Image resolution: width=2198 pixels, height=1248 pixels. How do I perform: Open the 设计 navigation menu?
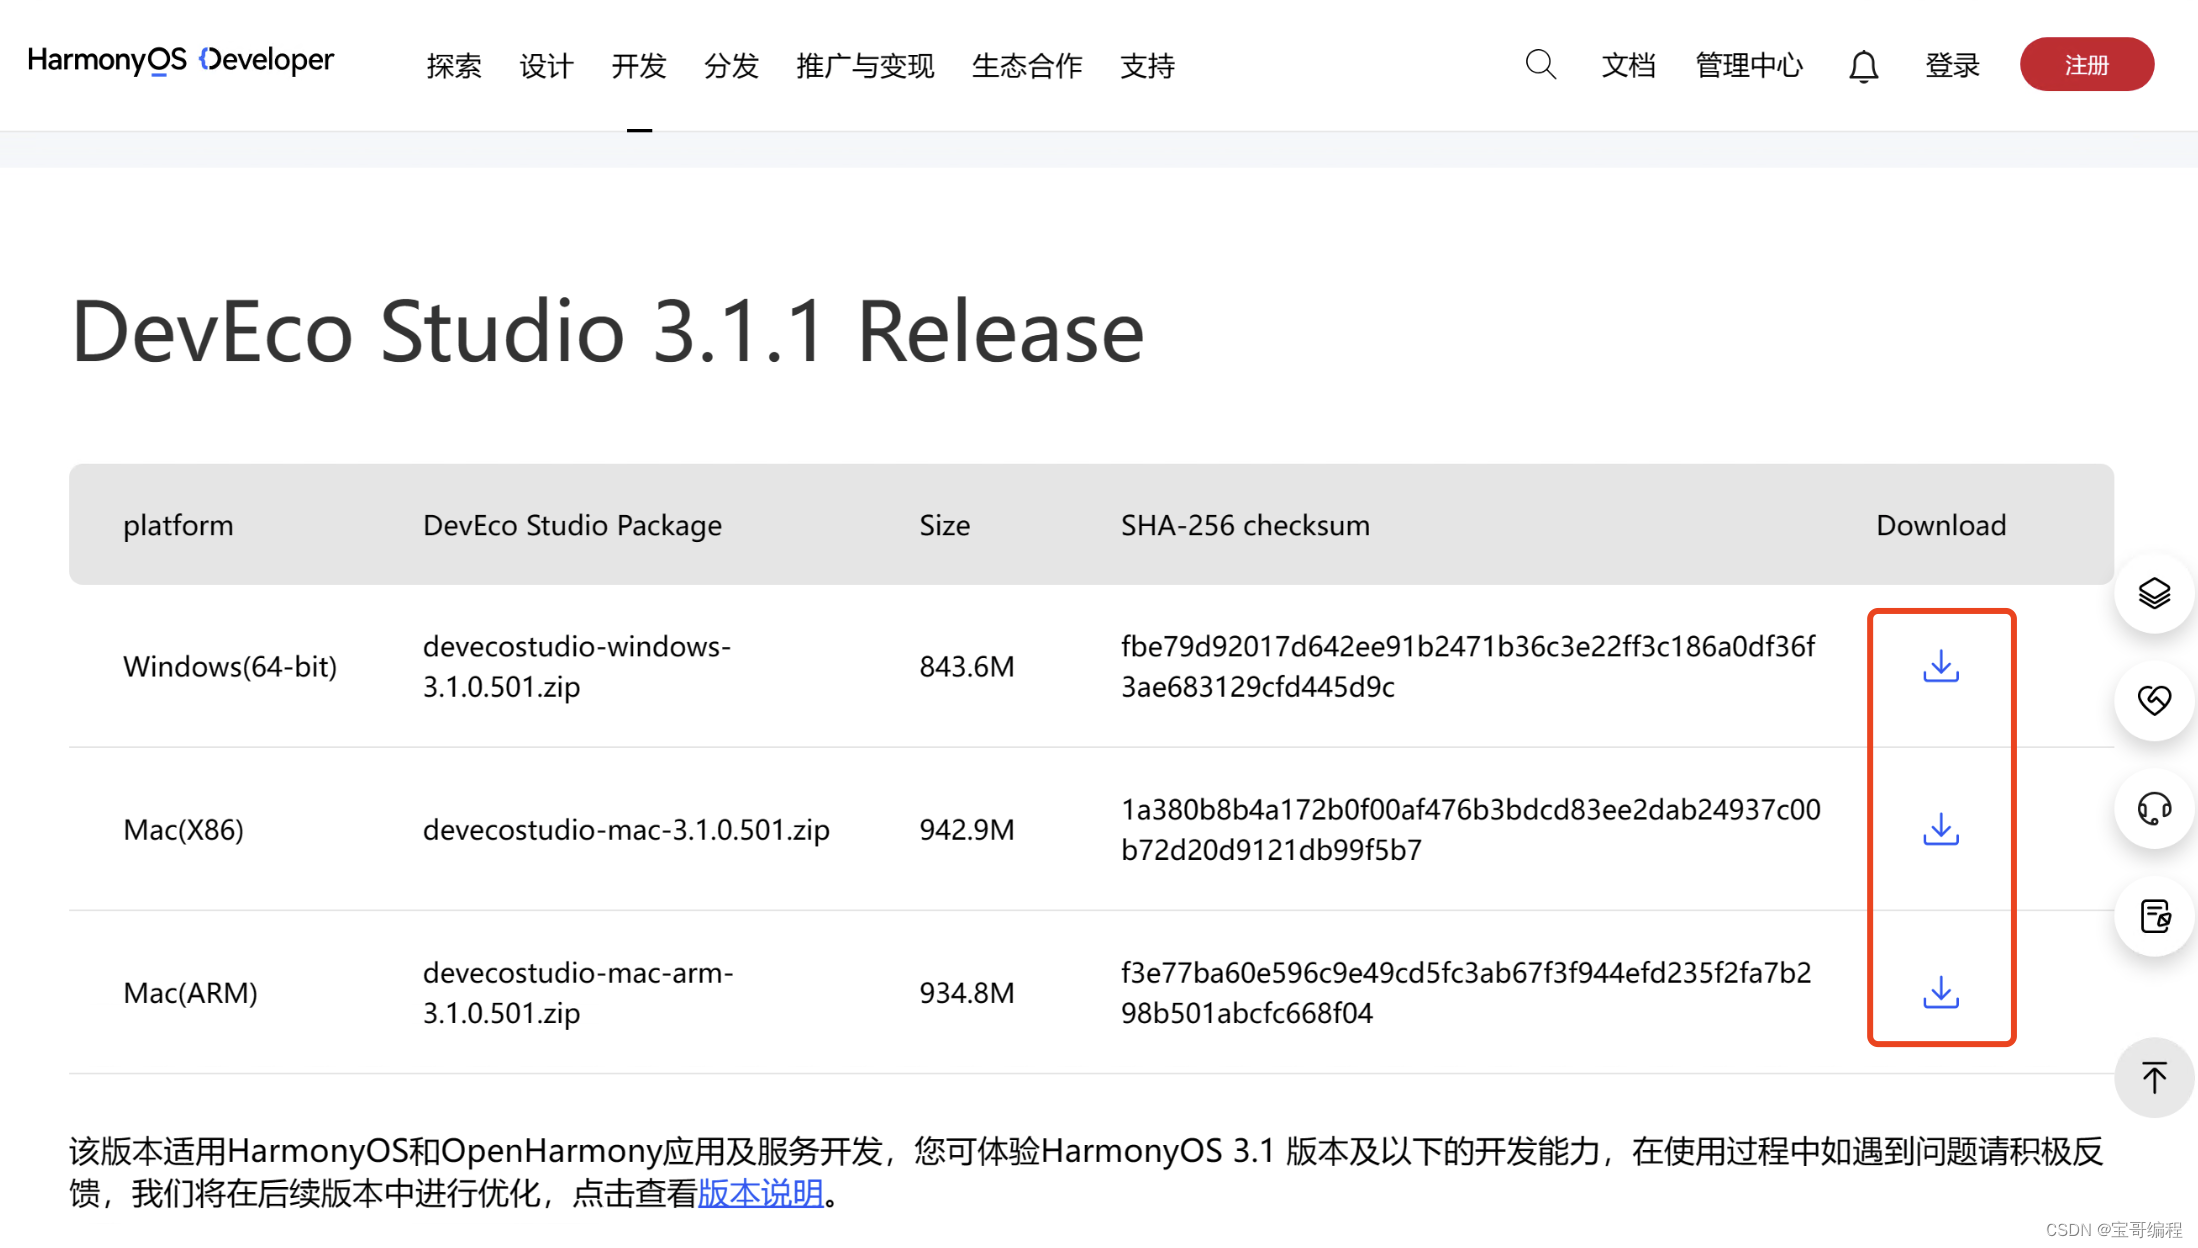(546, 66)
